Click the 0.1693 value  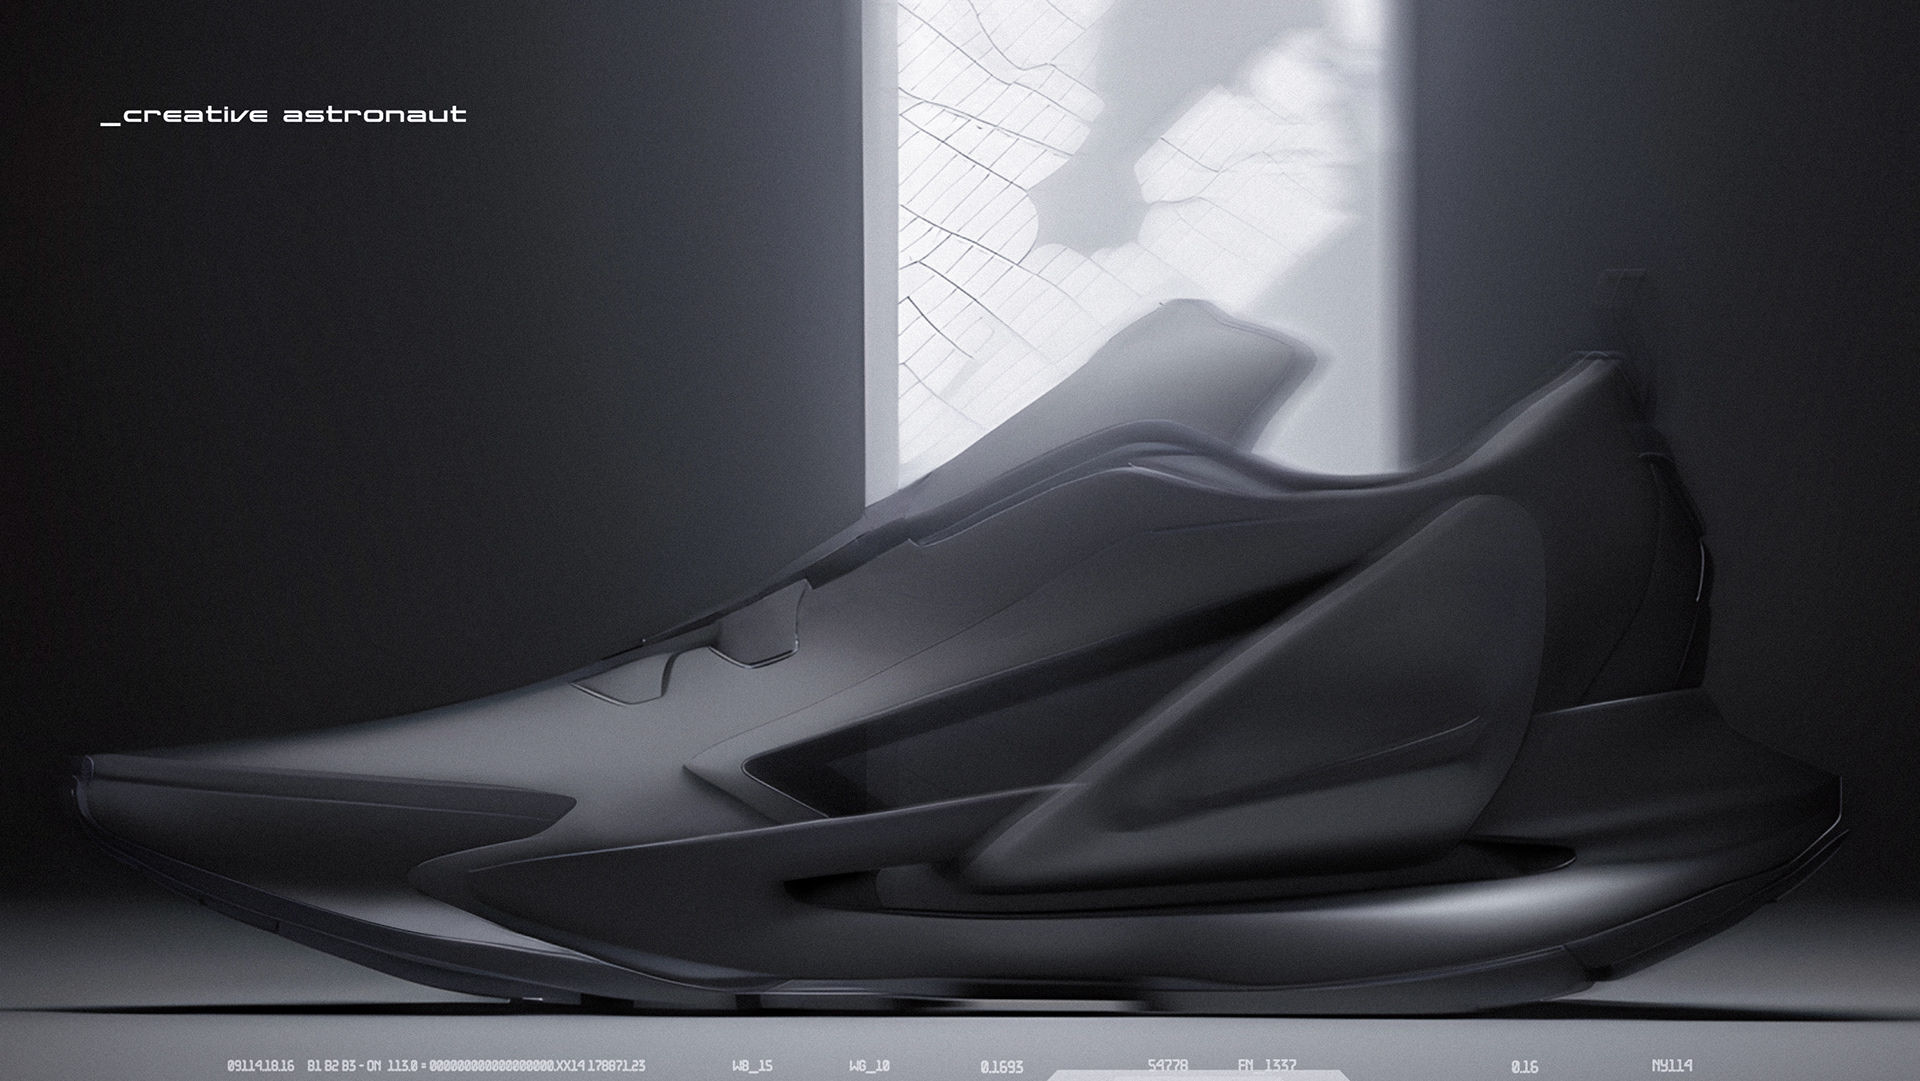[1001, 1067]
